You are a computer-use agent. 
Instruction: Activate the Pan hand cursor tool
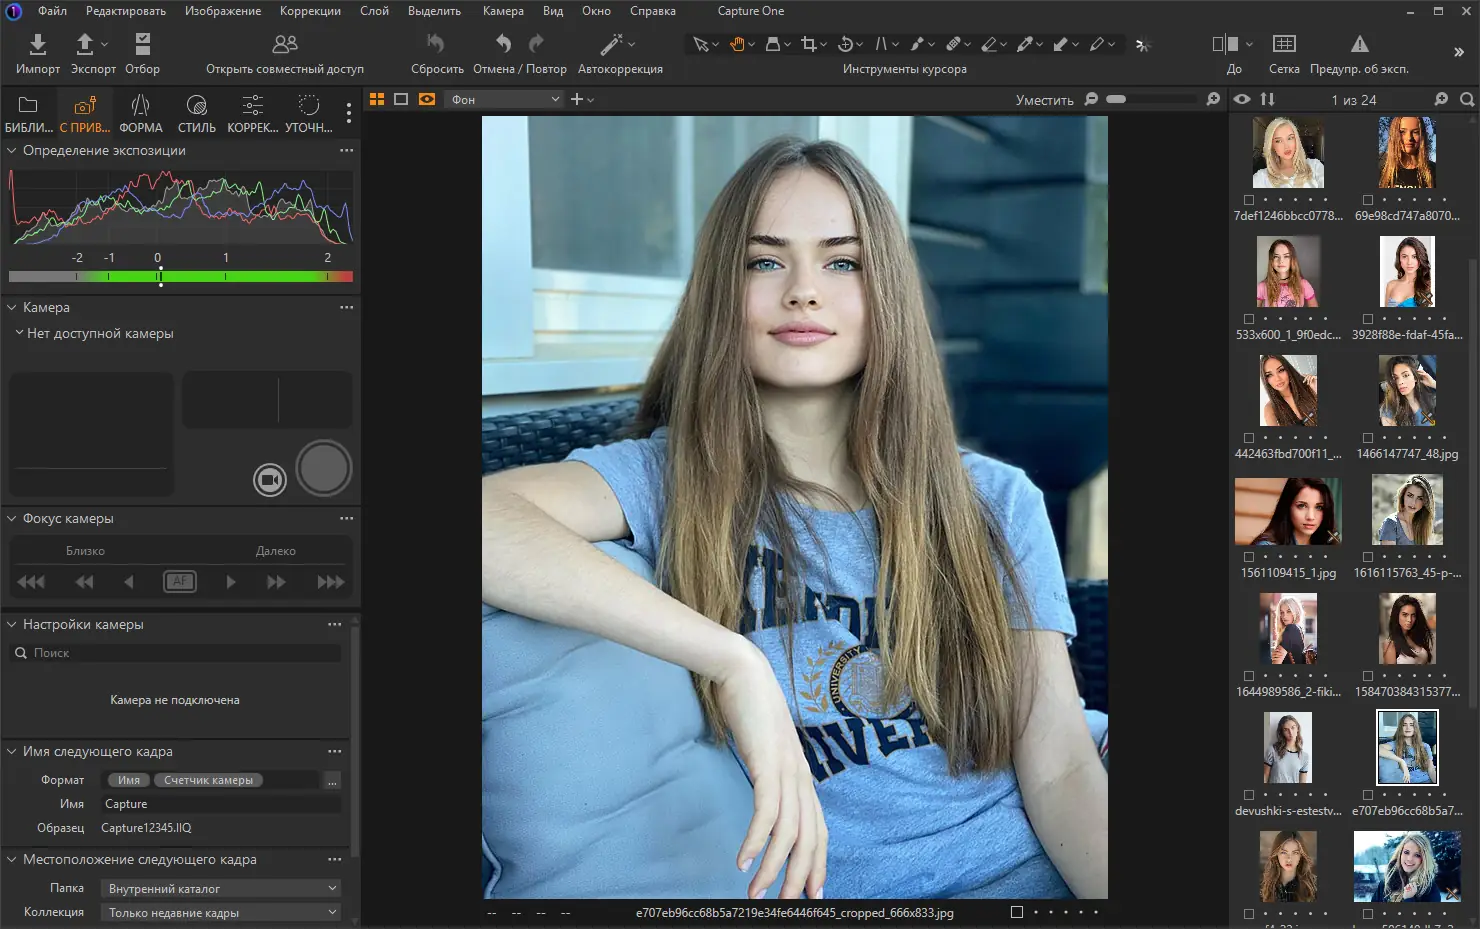(737, 44)
